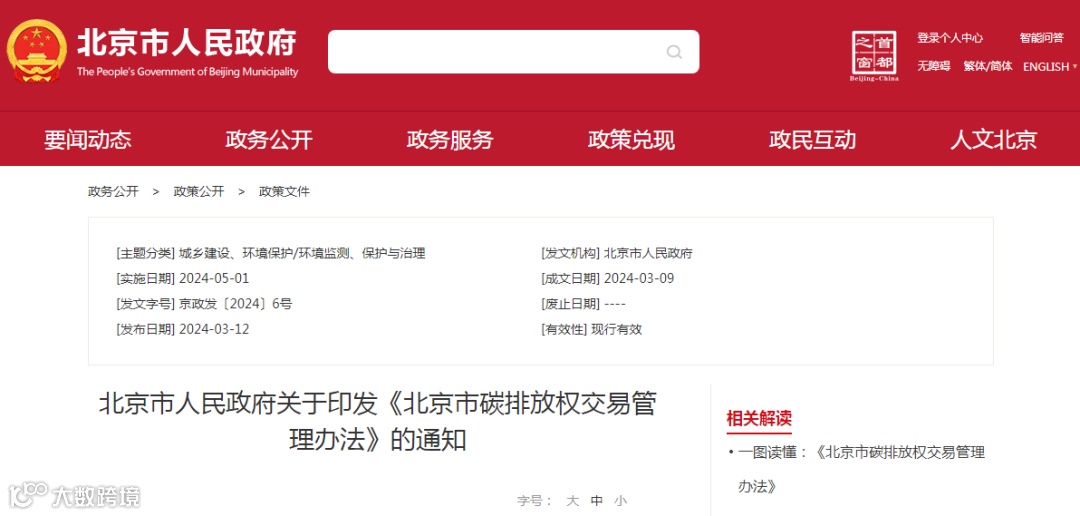This screenshot has height=516, width=1080.
Task: Set font size to 中
Action: coord(596,502)
